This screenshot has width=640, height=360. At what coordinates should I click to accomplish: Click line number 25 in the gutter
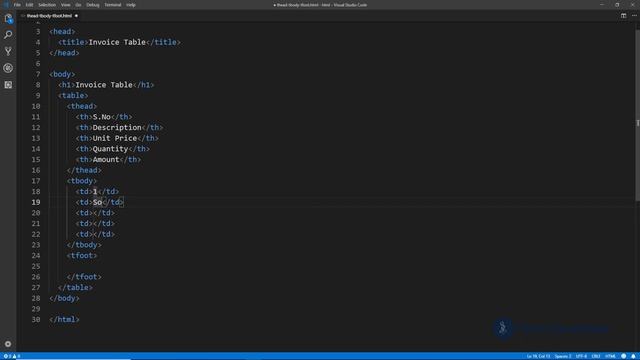(x=36, y=267)
